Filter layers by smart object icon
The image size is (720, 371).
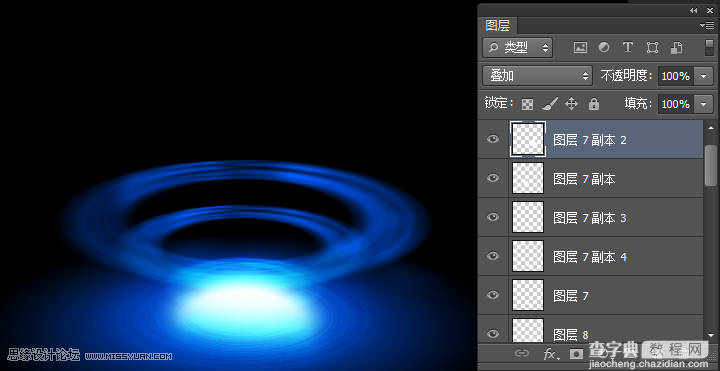(x=676, y=47)
